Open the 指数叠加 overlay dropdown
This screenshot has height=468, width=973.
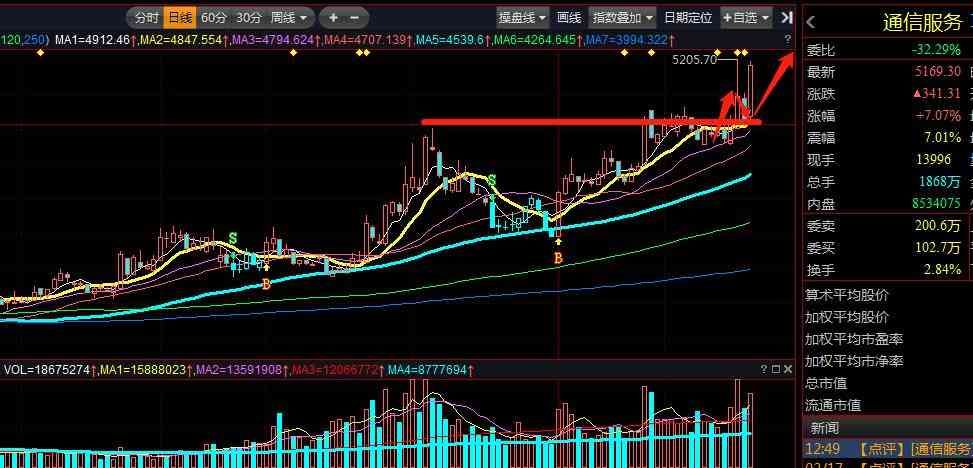point(623,18)
